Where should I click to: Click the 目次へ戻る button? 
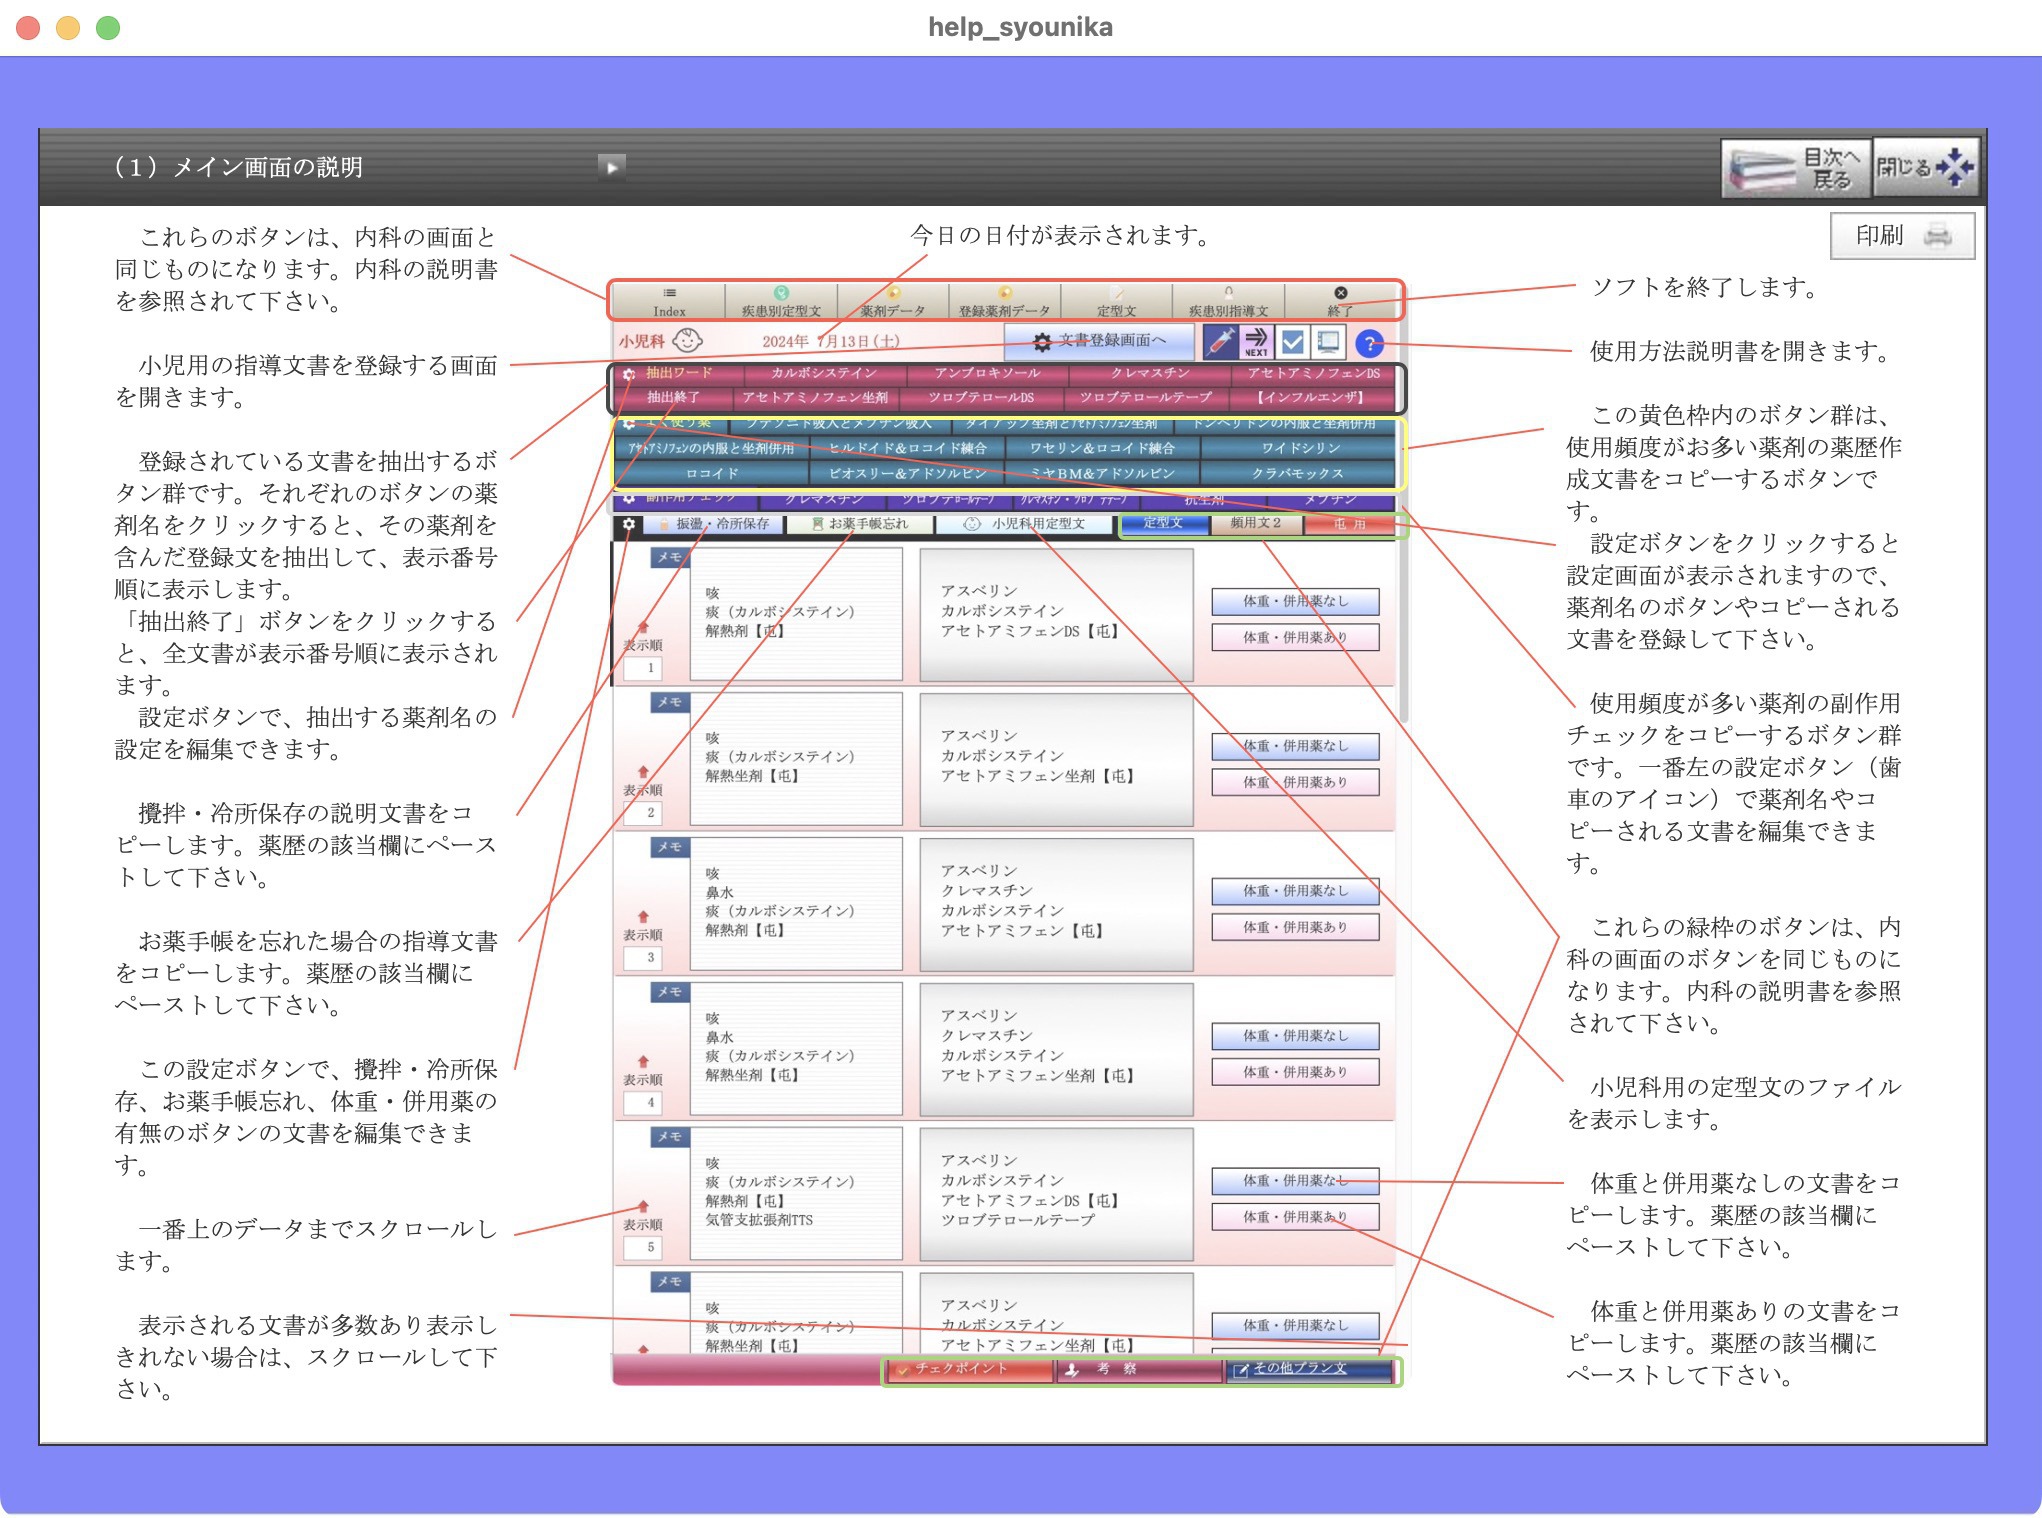[x=1795, y=168]
